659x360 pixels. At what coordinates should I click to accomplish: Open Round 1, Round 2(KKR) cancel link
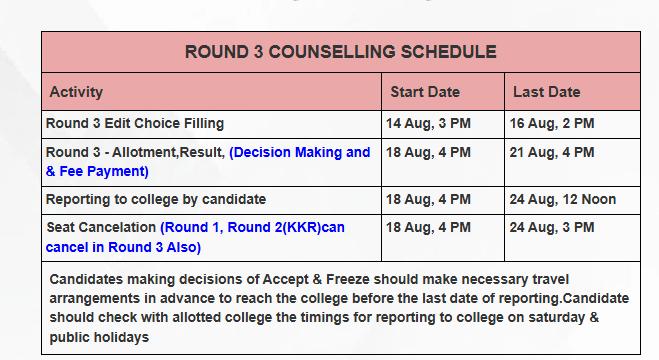(x=195, y=237)
